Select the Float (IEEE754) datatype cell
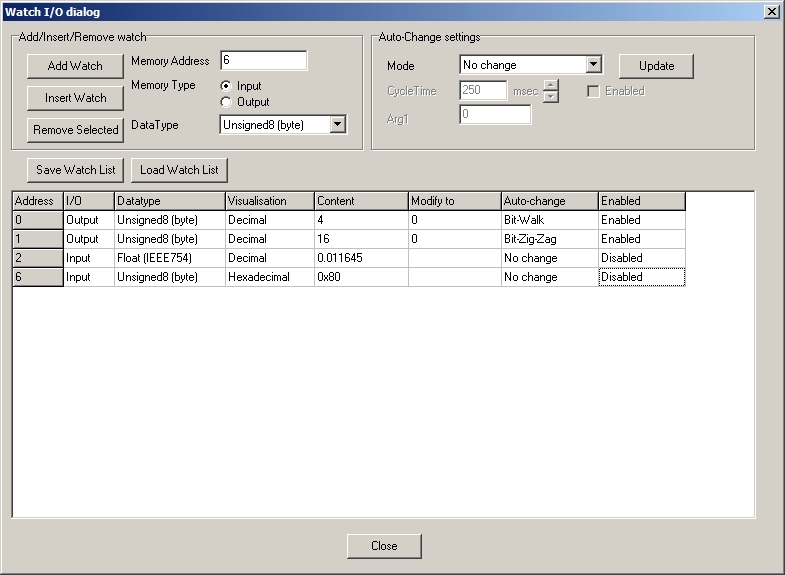This screenshot has height=575, width=785. (169, 258)
